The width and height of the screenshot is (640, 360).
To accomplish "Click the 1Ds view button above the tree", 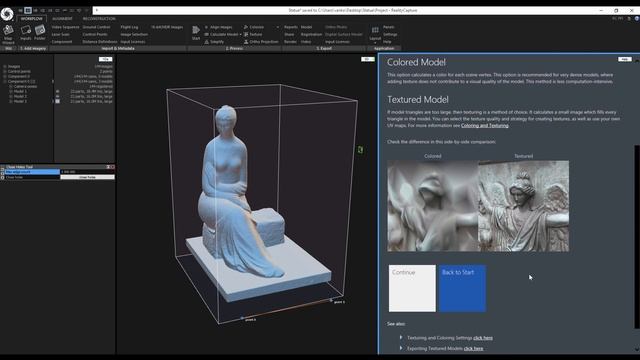I will tap(106, 59).
